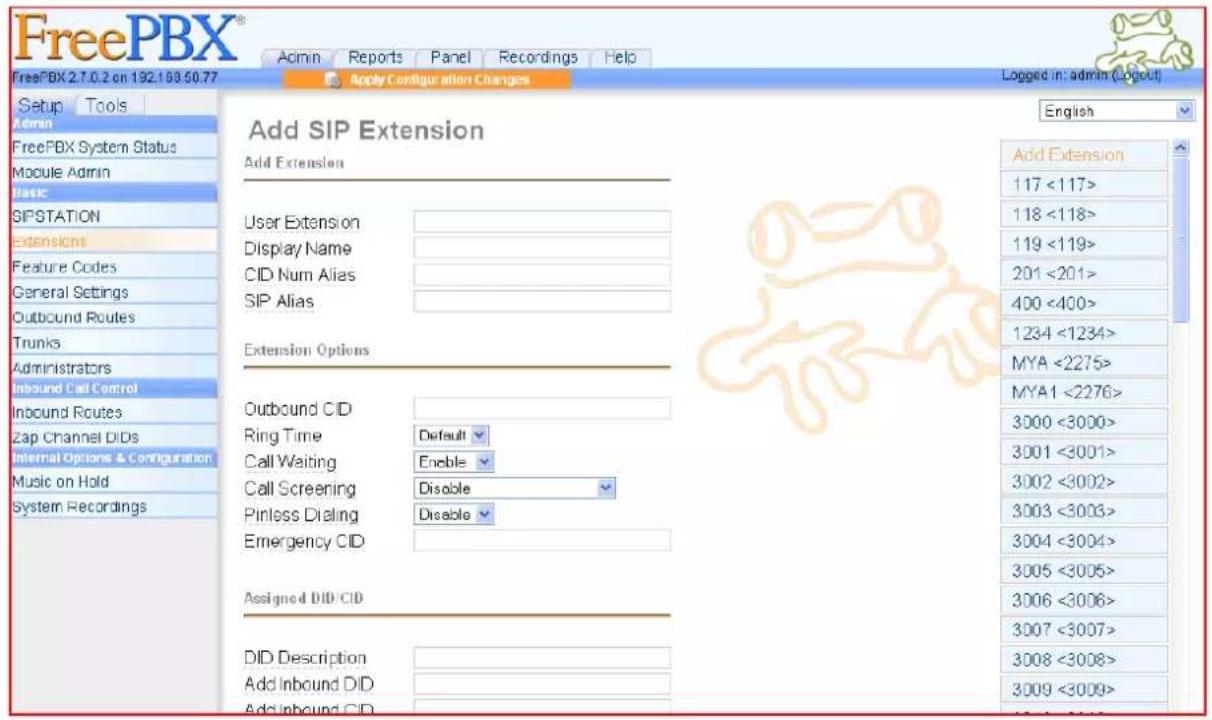Screen dimensions: 1212x720
Task: Select extension MYA <2275>
Action: coord(1083,362)
